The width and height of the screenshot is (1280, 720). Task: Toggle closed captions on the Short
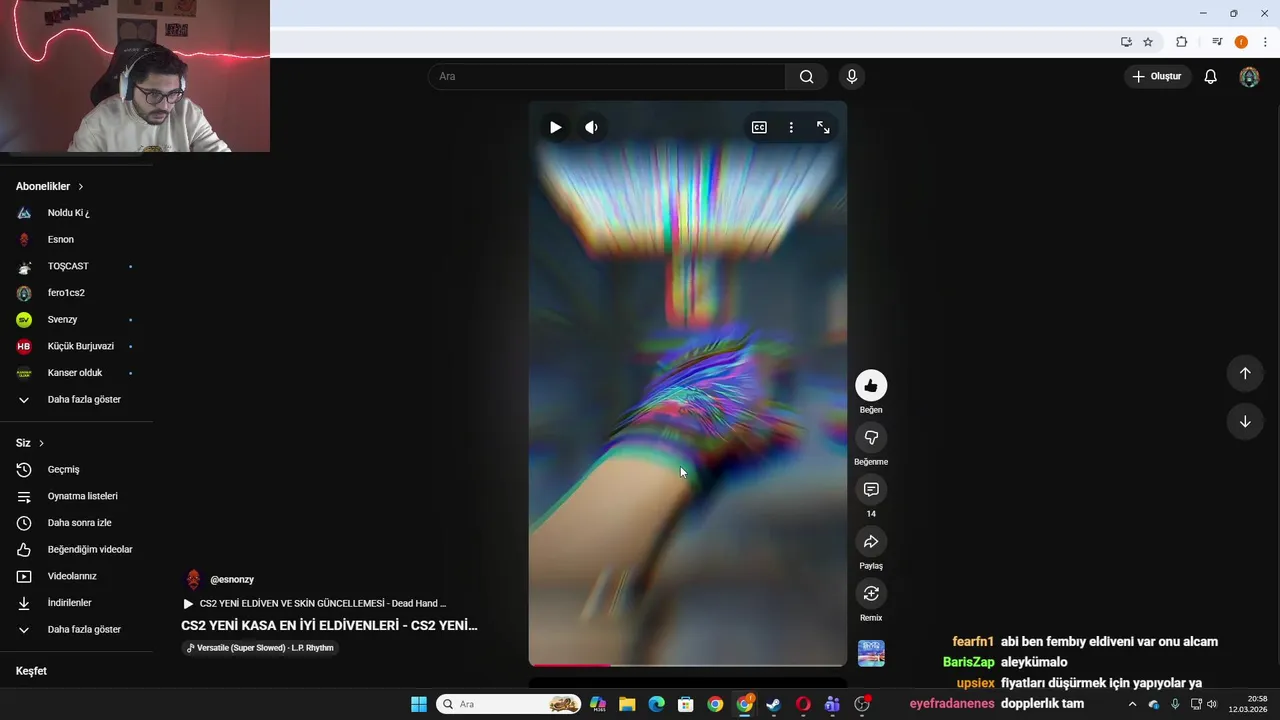pyautogui.click(x=759, y=127)
